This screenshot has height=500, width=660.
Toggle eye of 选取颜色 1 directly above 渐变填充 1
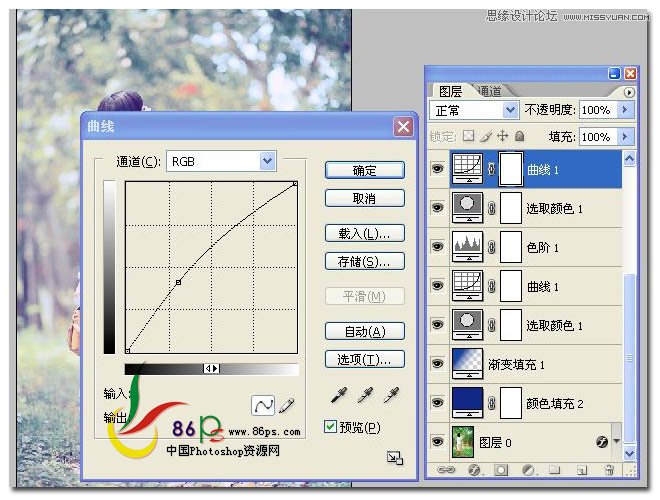(x=438, y=324)
